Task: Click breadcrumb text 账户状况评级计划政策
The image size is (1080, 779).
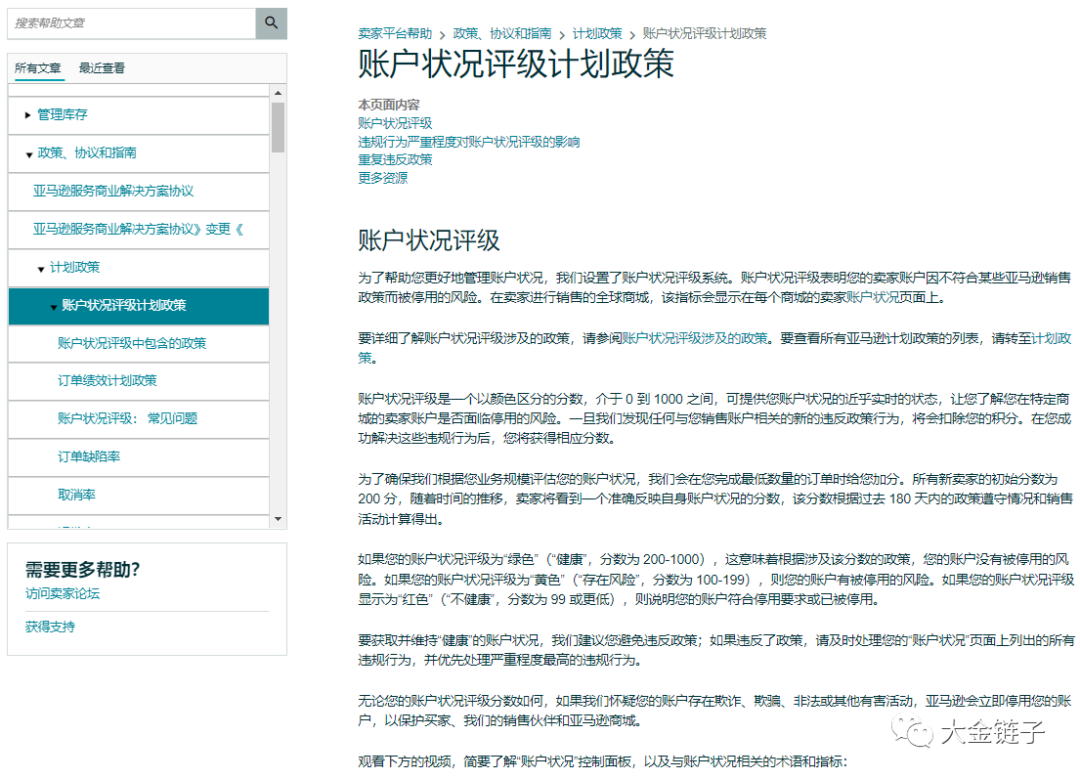Action: pyautogui.click(x=704, y=33)
